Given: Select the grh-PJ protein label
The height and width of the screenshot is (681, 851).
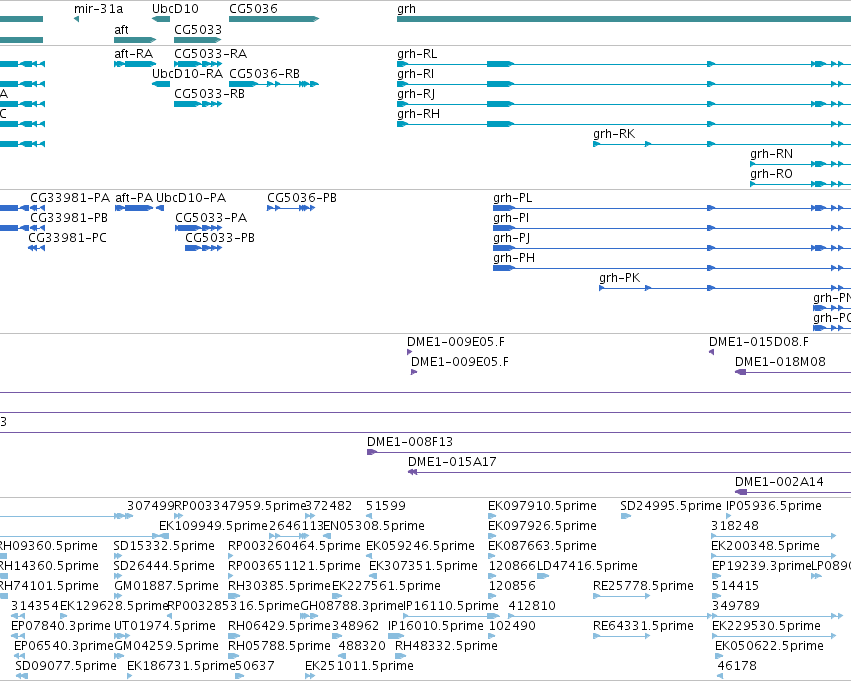Looking at the screenshot, I should coord(511,238).
